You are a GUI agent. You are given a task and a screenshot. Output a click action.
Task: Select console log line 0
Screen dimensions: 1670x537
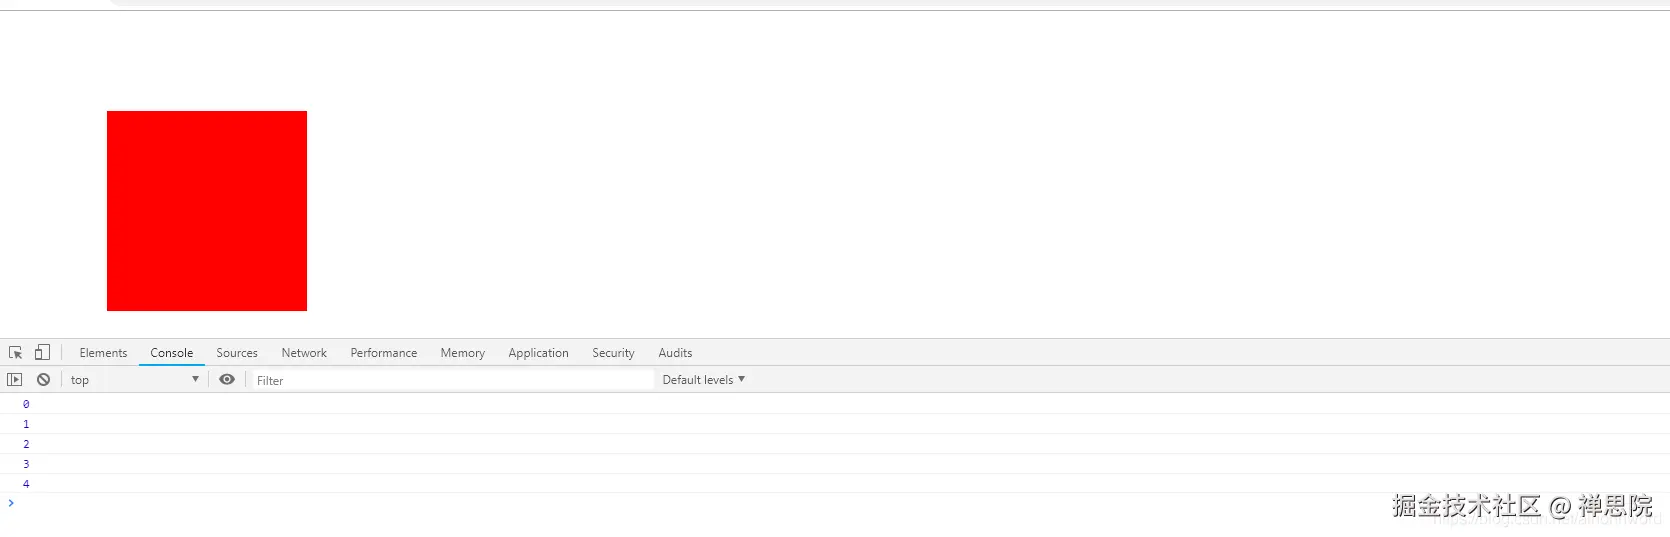[835, 404]
